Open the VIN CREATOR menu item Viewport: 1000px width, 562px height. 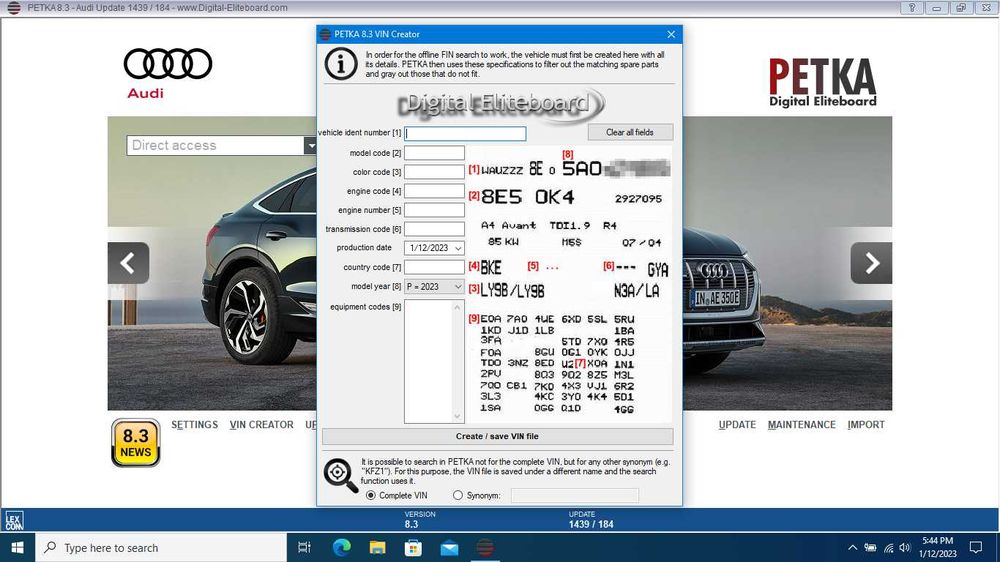(261, 425)
